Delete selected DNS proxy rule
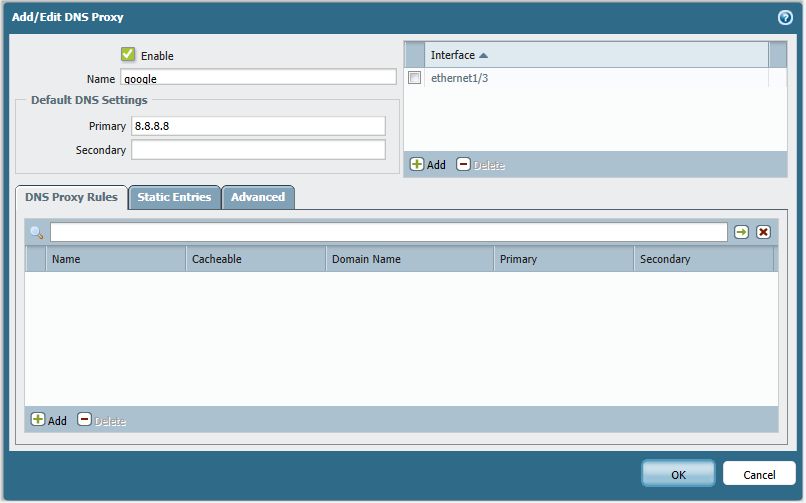 (102, 420)
